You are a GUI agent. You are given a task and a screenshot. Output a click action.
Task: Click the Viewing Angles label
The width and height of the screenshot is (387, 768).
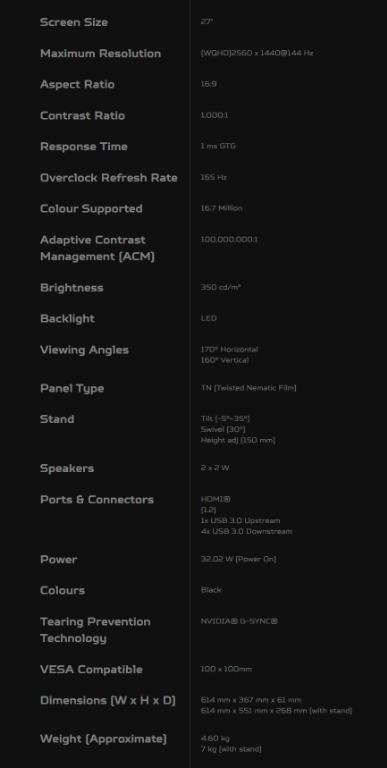tap(84, 350)
